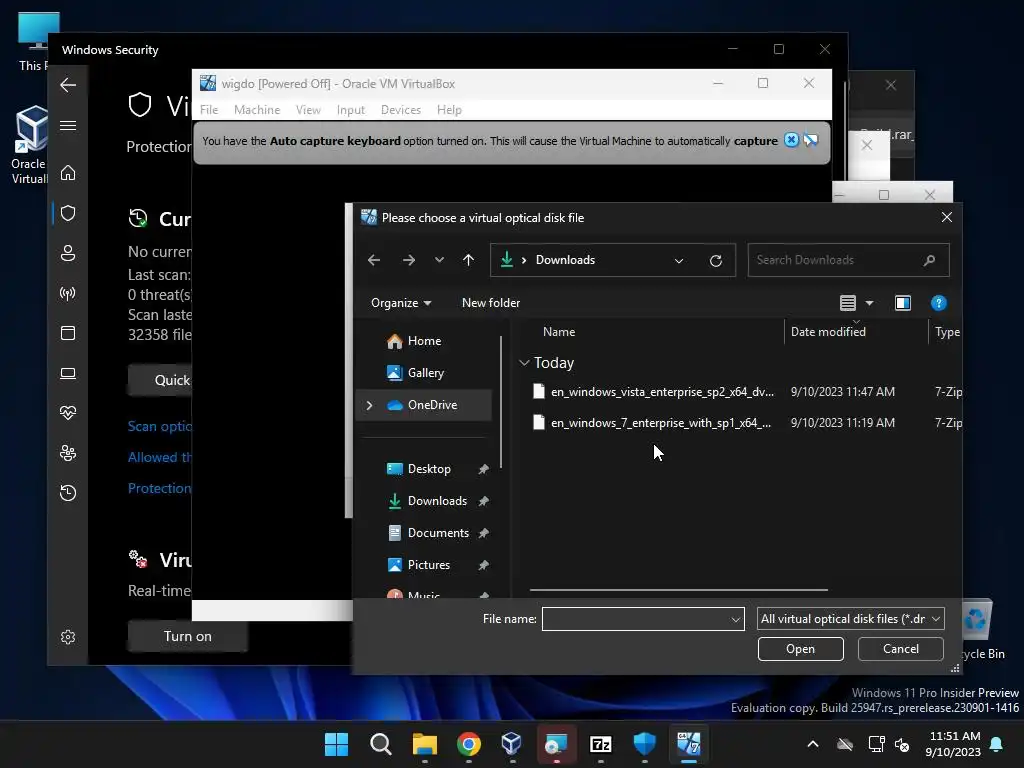Open the virtual optical disk file type filter
The height and width of the screenshot is (768, 1024).
point(851,618)
